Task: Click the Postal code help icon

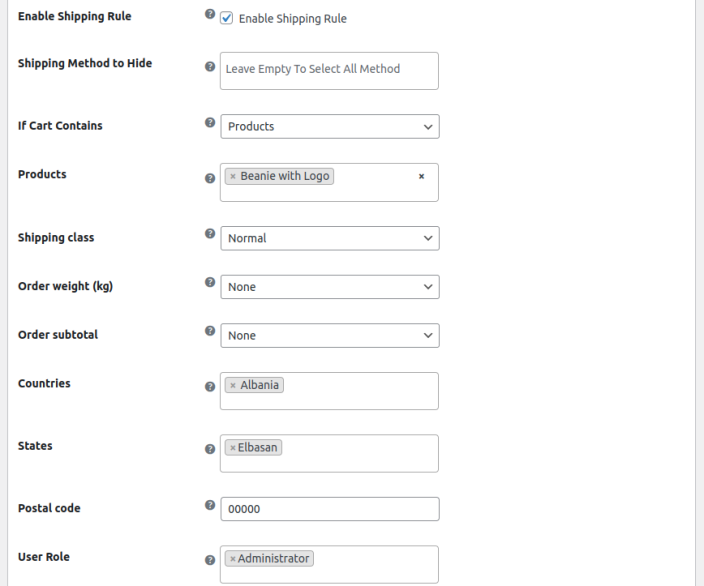Action: [x=210, y=505]
